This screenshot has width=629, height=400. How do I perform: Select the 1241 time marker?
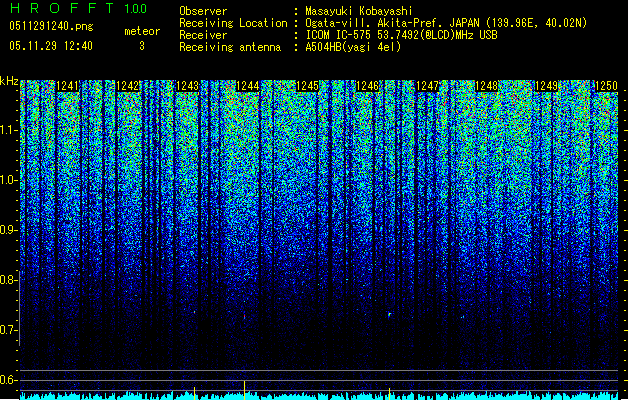click(67, 86)
